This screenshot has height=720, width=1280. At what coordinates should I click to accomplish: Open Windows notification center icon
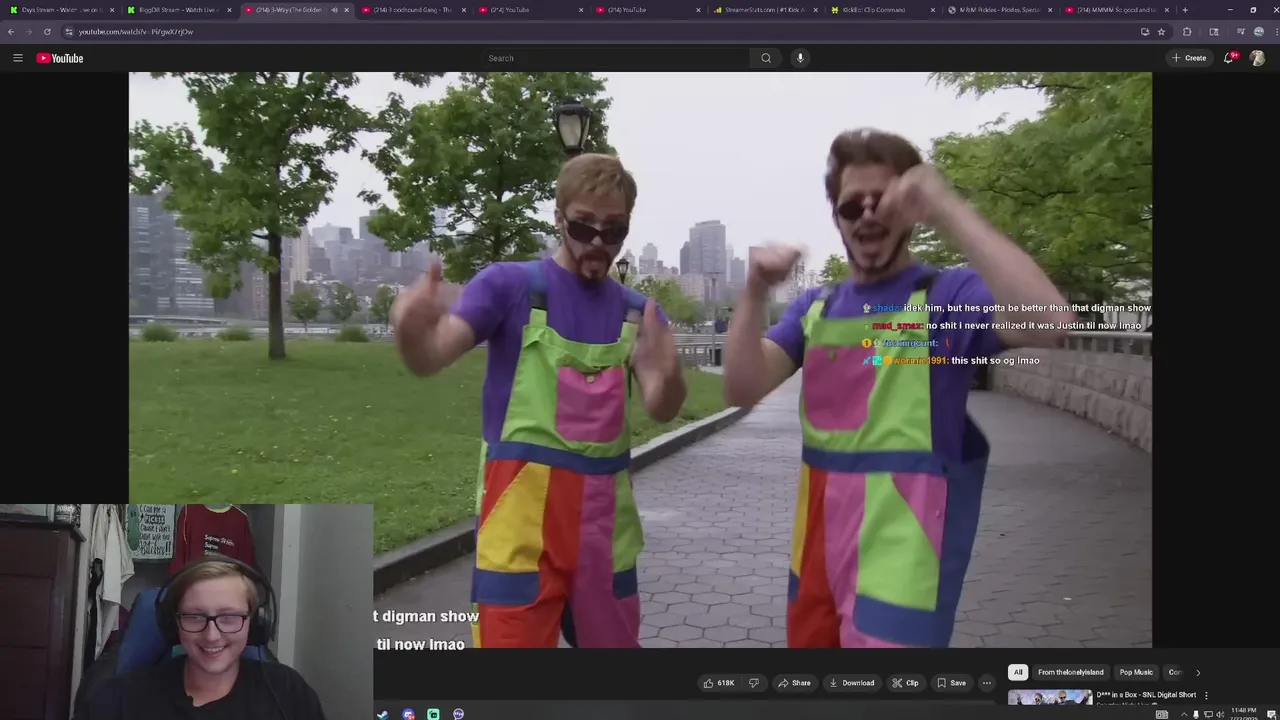tap(1271, 714)
